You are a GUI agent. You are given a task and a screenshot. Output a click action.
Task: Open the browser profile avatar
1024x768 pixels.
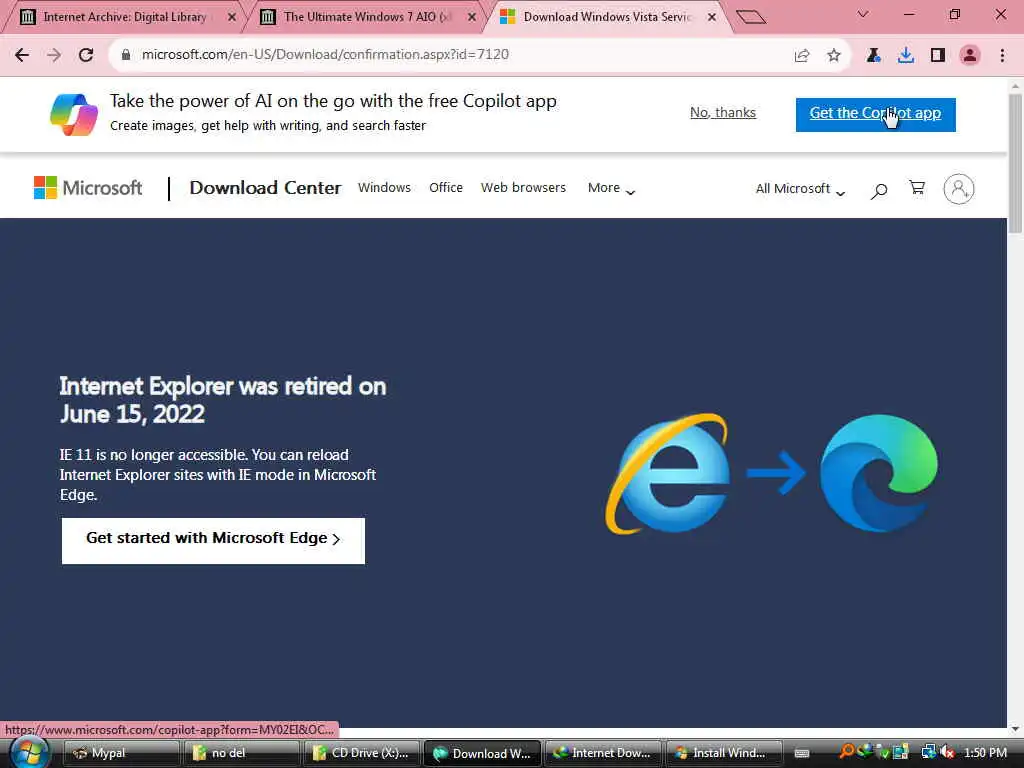click(x=970, y=56)
